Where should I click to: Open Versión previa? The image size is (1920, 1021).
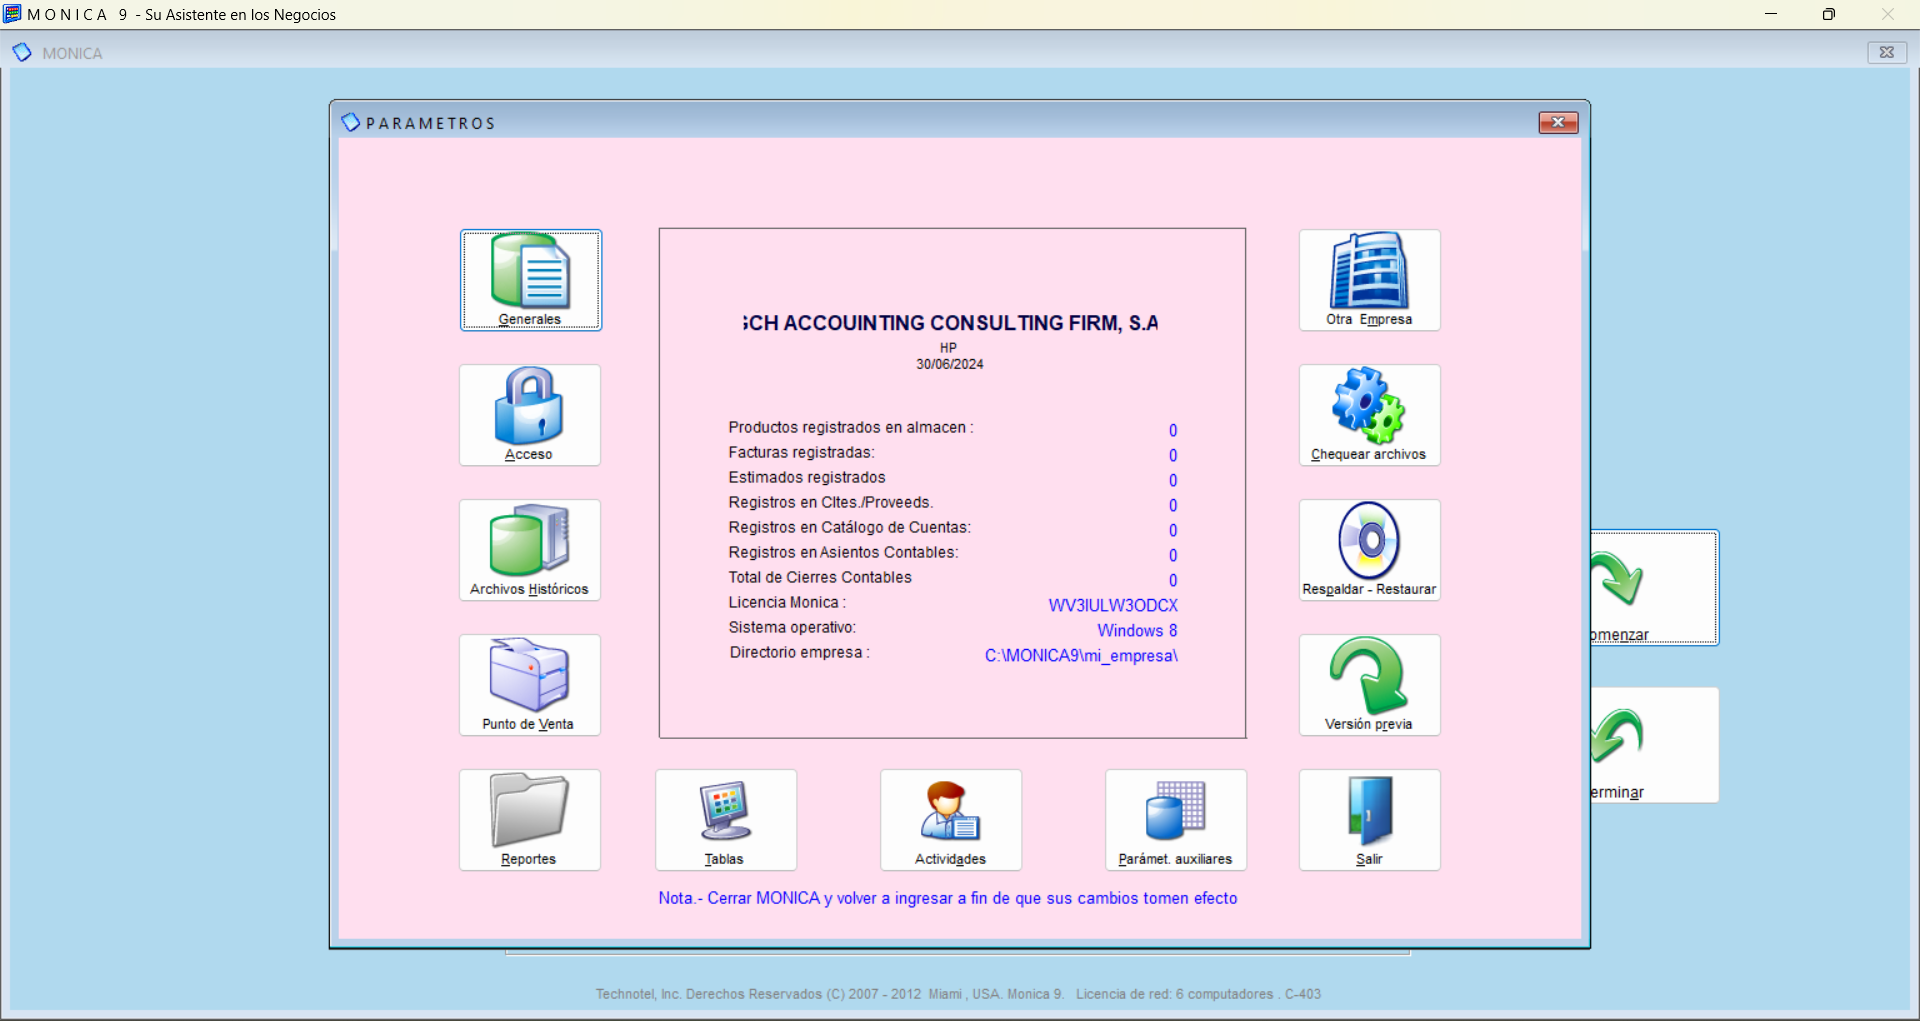(1370, 685)
